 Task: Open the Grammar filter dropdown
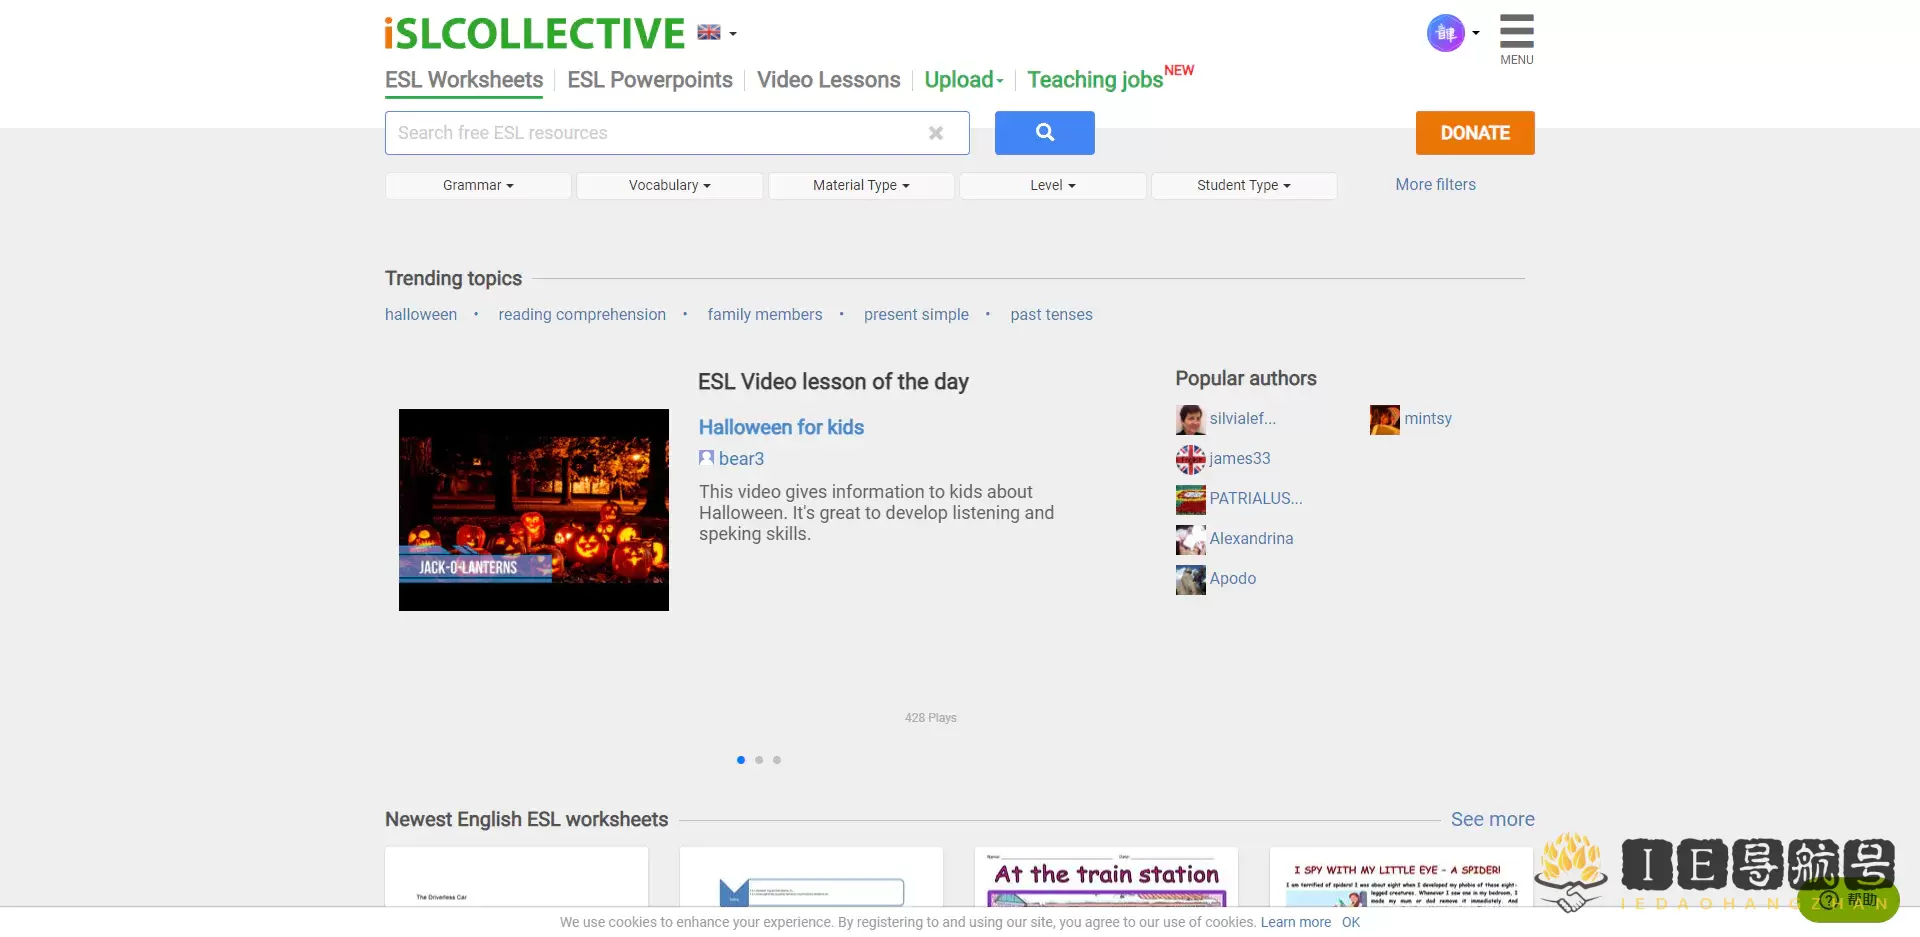tap(477, 185)
